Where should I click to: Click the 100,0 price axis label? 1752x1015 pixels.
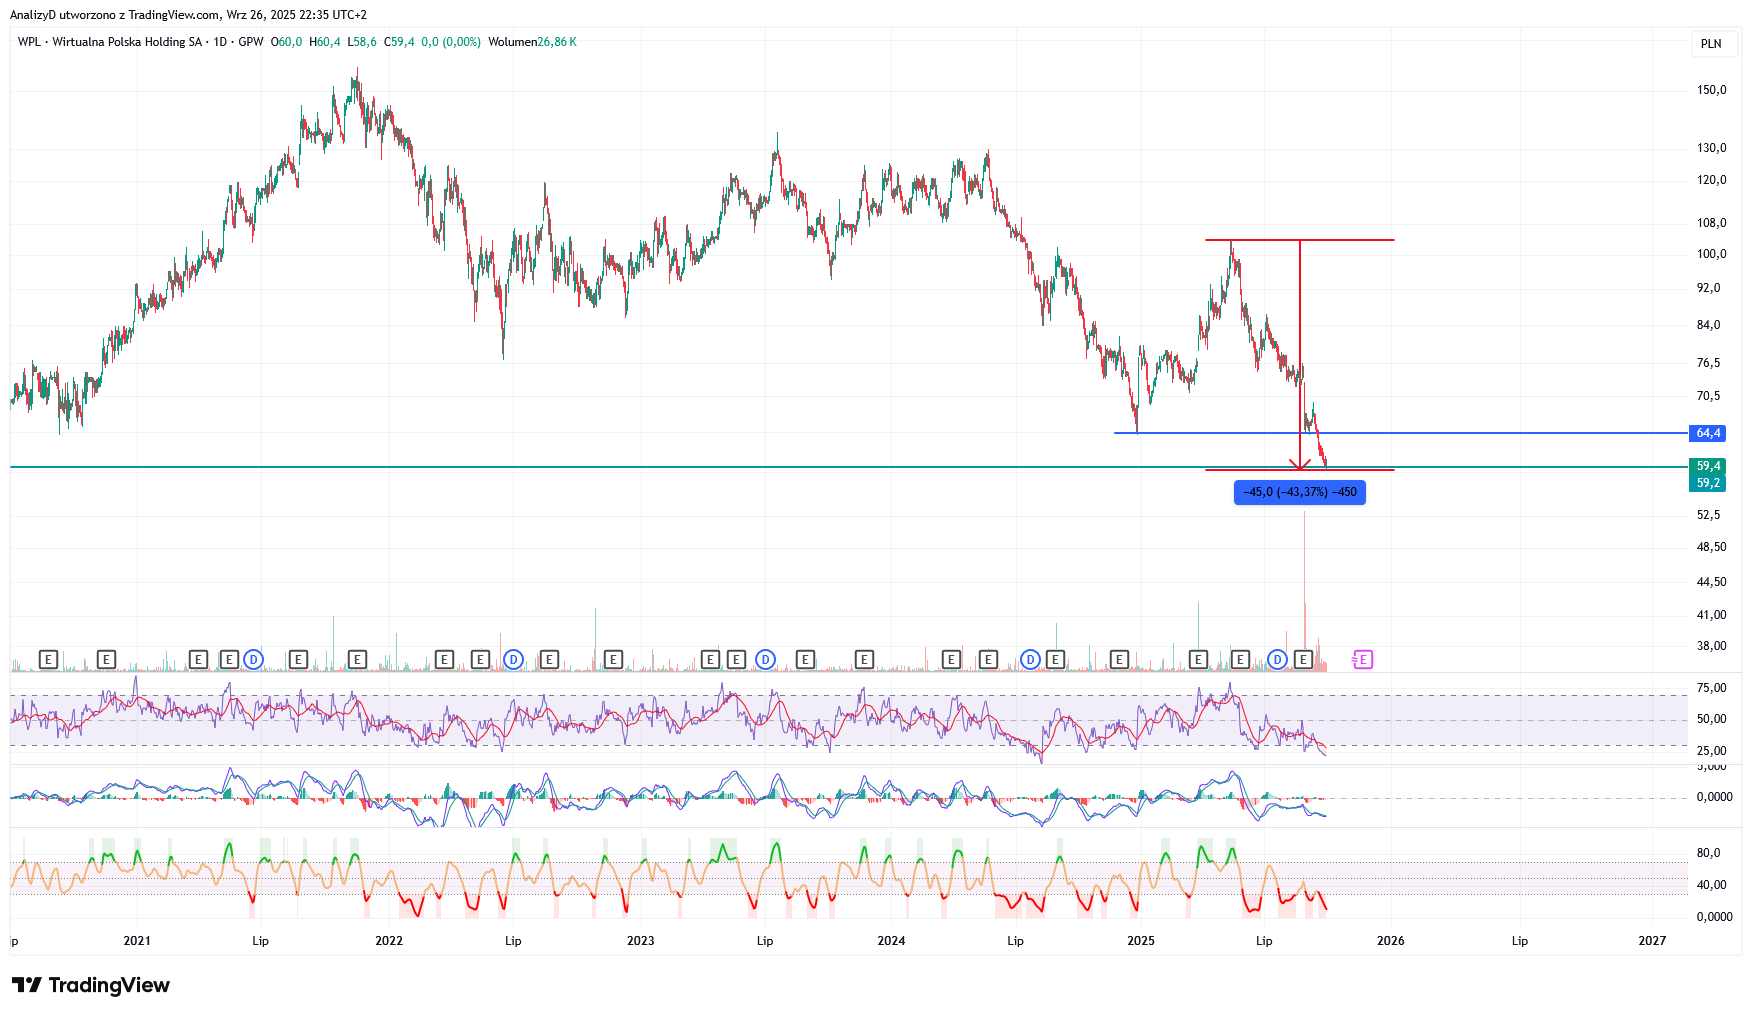pyautogui.click(x=1711, y=254)
